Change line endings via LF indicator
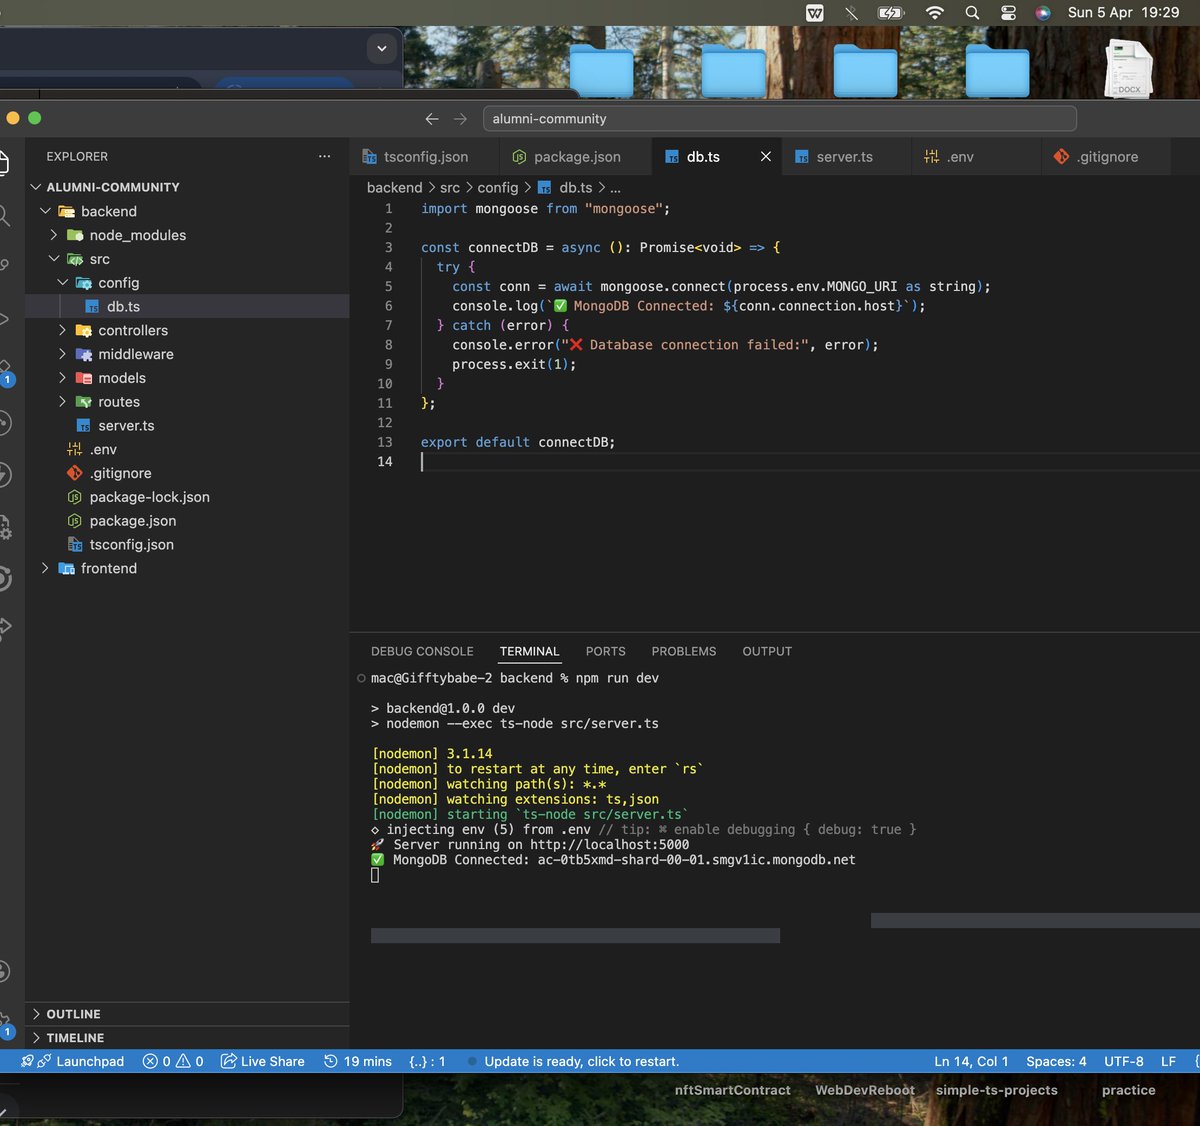 (1168, 1061)
